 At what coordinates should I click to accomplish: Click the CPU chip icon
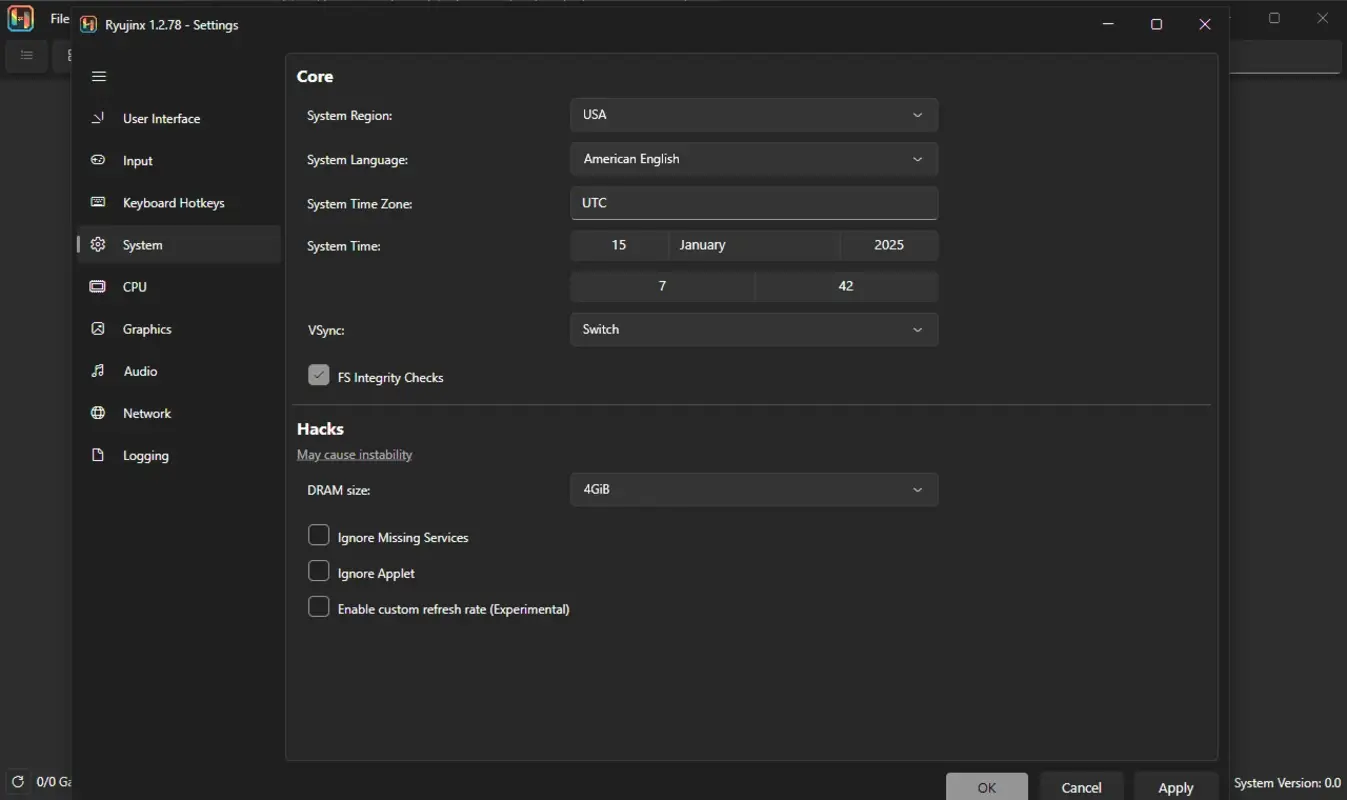(97, 287)
